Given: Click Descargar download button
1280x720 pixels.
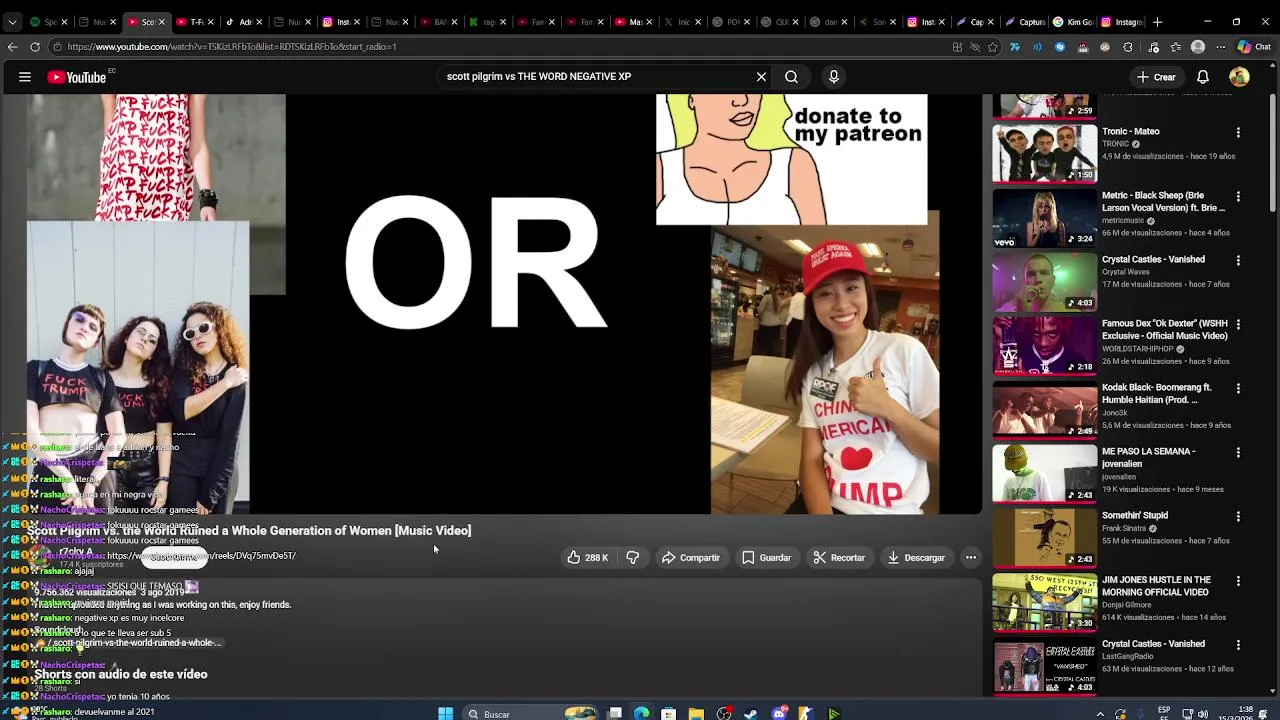Looking at the screenshot, I should (x=915, y=558).
